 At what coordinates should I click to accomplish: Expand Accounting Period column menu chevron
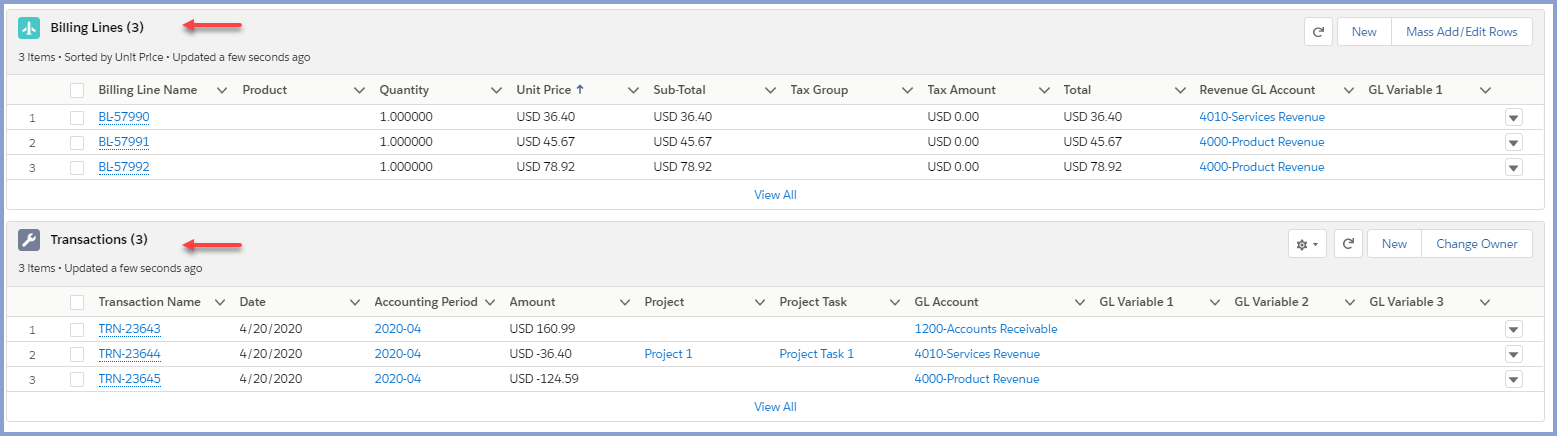click(490, 303)
